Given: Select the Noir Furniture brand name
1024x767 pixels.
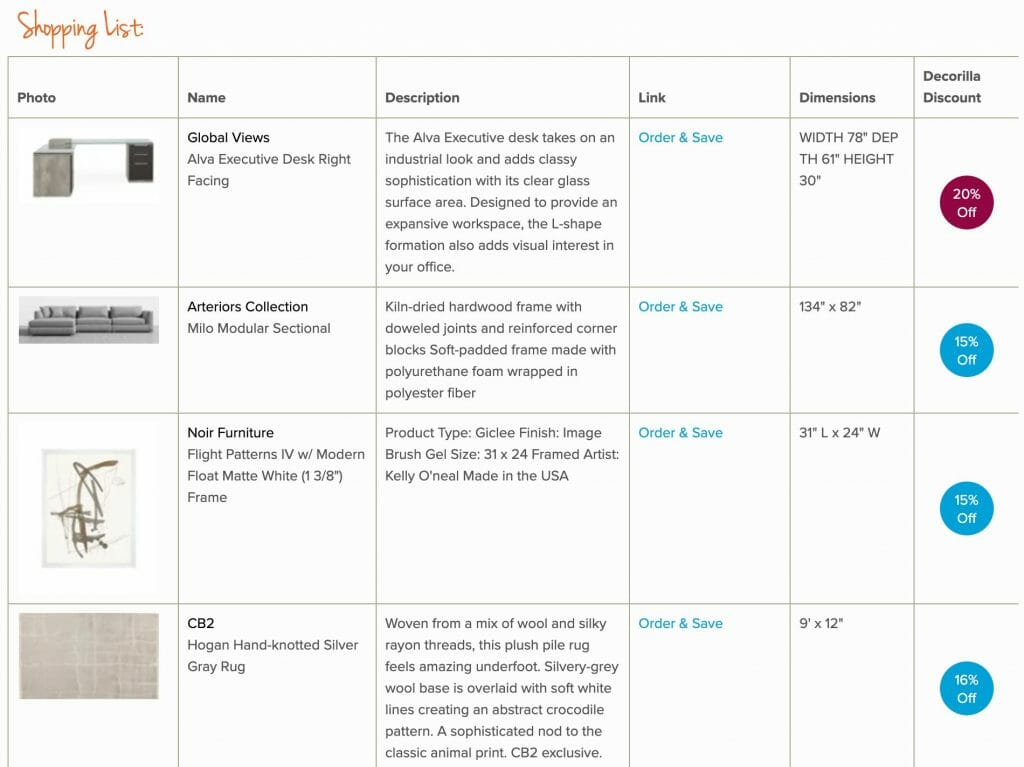Looking at the screenshot, I should [x=231, y=433].
